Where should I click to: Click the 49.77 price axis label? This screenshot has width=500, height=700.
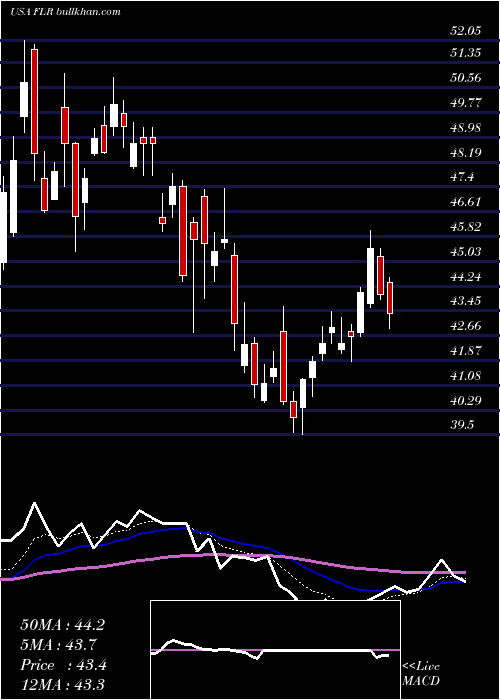466,103
